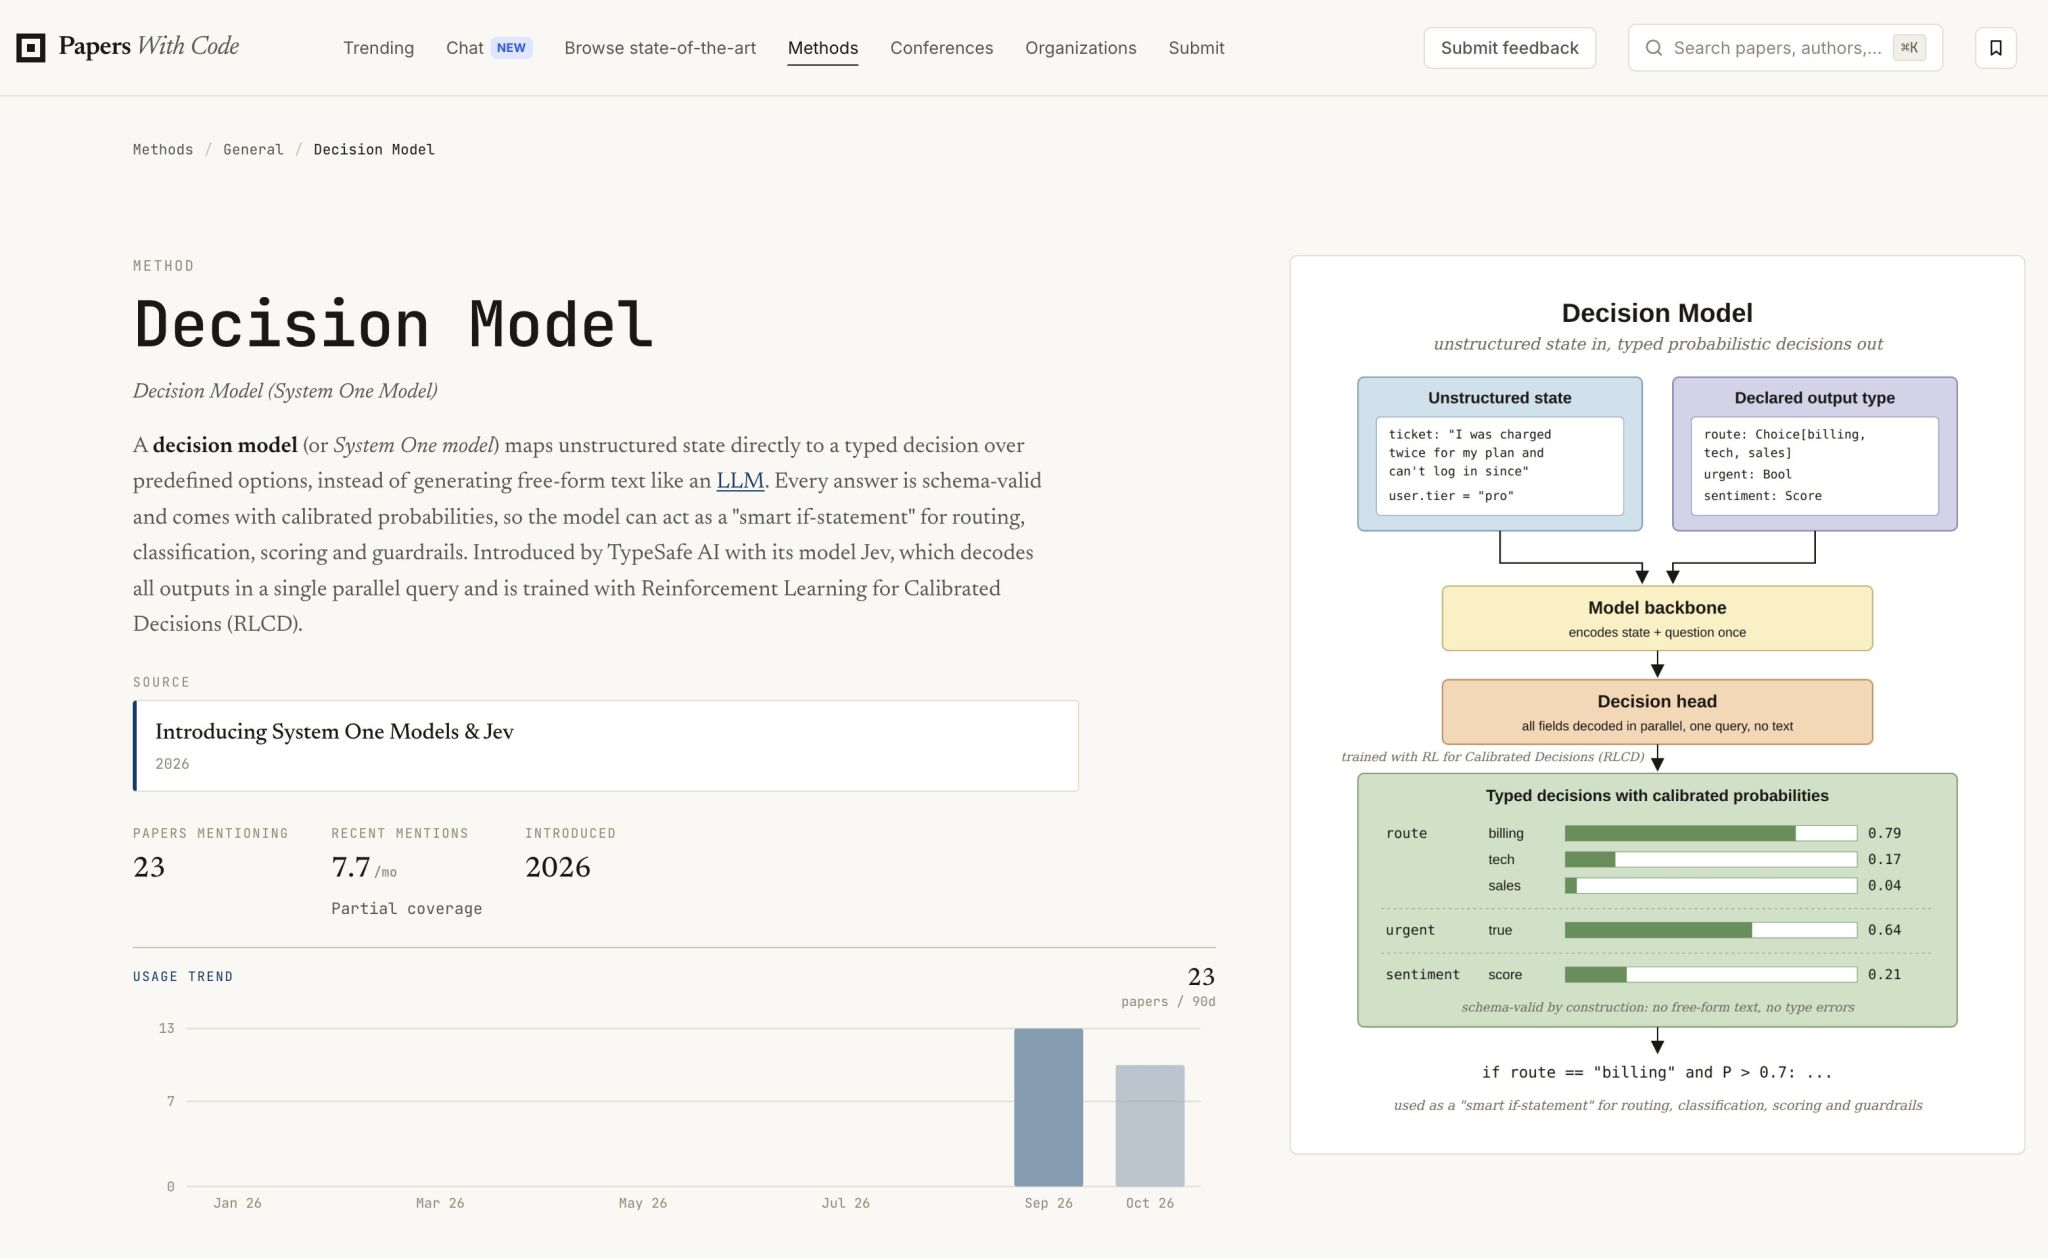Go to Methods breadcrumb

pos(163,150)
